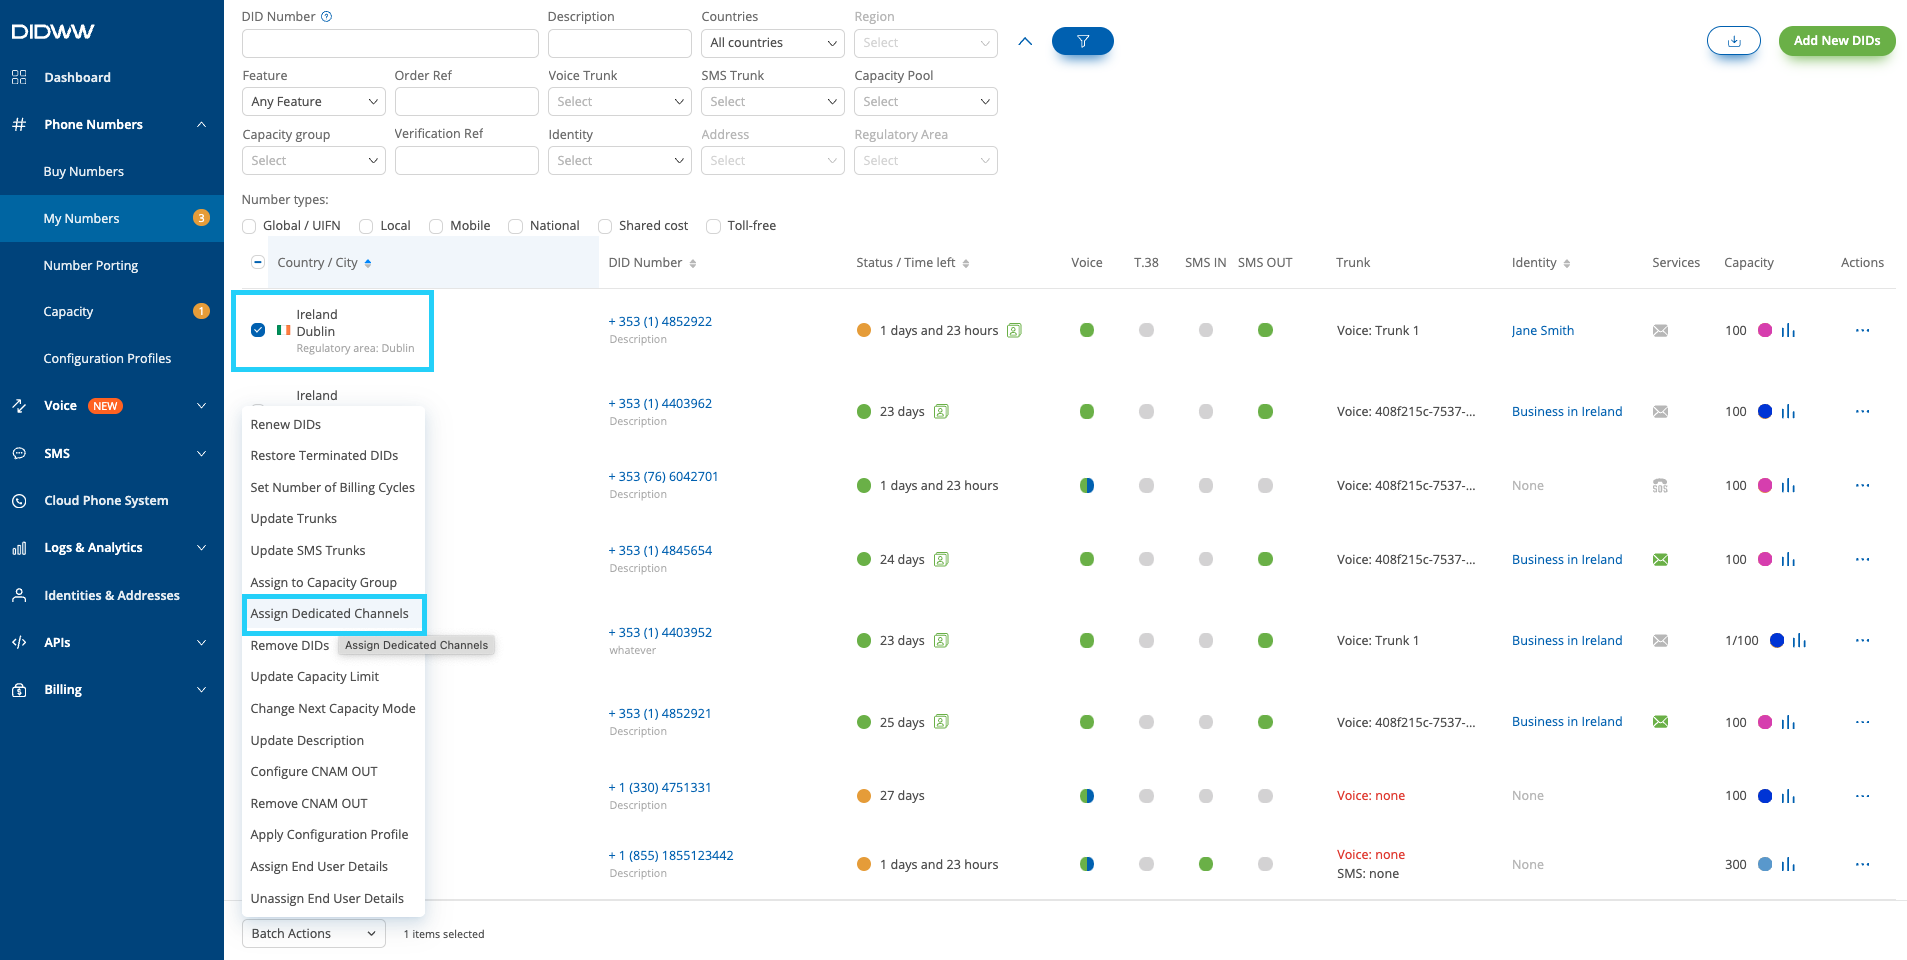The image size is (1907, 960).
Task: Click identity badge icon next to 25 days
Action: [x=941, y=722]
